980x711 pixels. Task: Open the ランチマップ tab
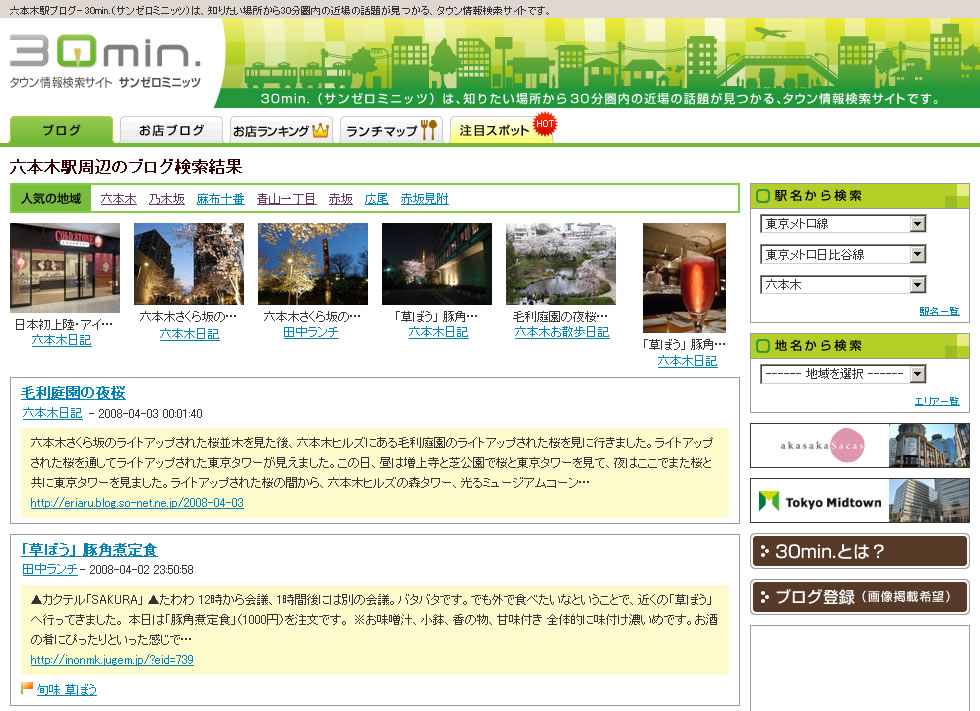[391, 130]
